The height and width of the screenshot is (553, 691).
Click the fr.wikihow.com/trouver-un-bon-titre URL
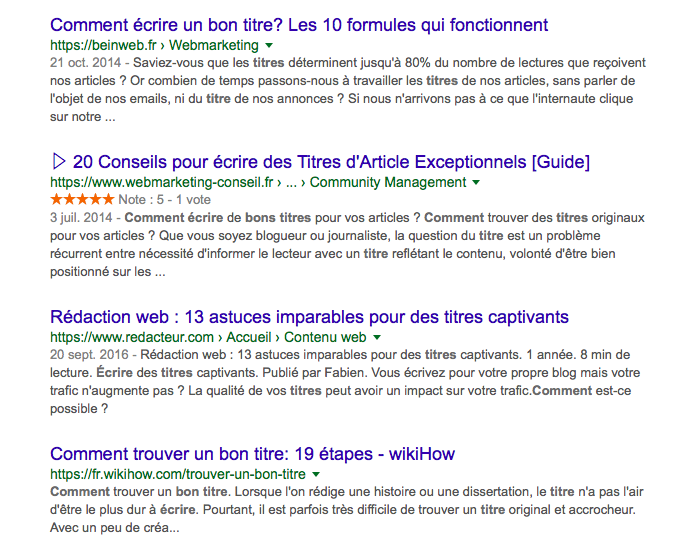[177, 474]
